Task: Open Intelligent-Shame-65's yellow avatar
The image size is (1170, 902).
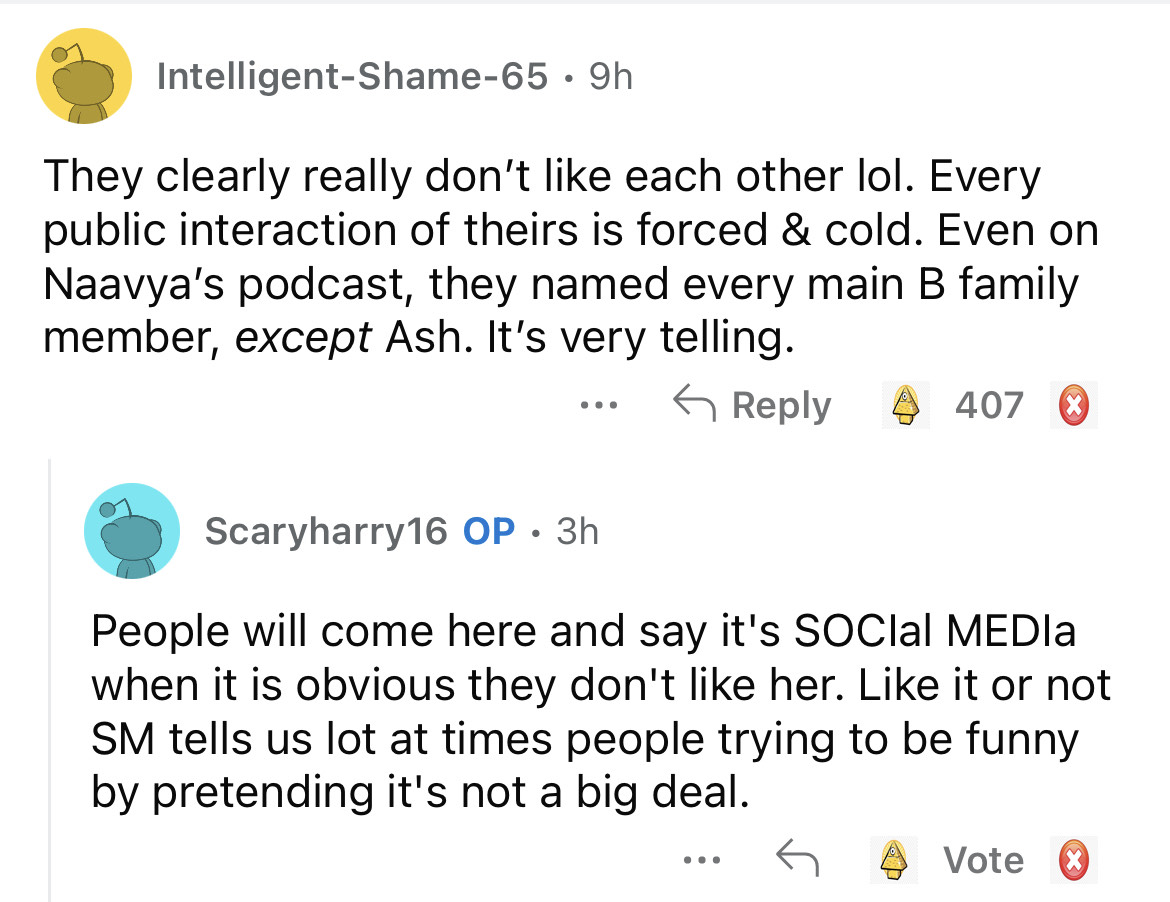Action: click(x=84, y=76)
